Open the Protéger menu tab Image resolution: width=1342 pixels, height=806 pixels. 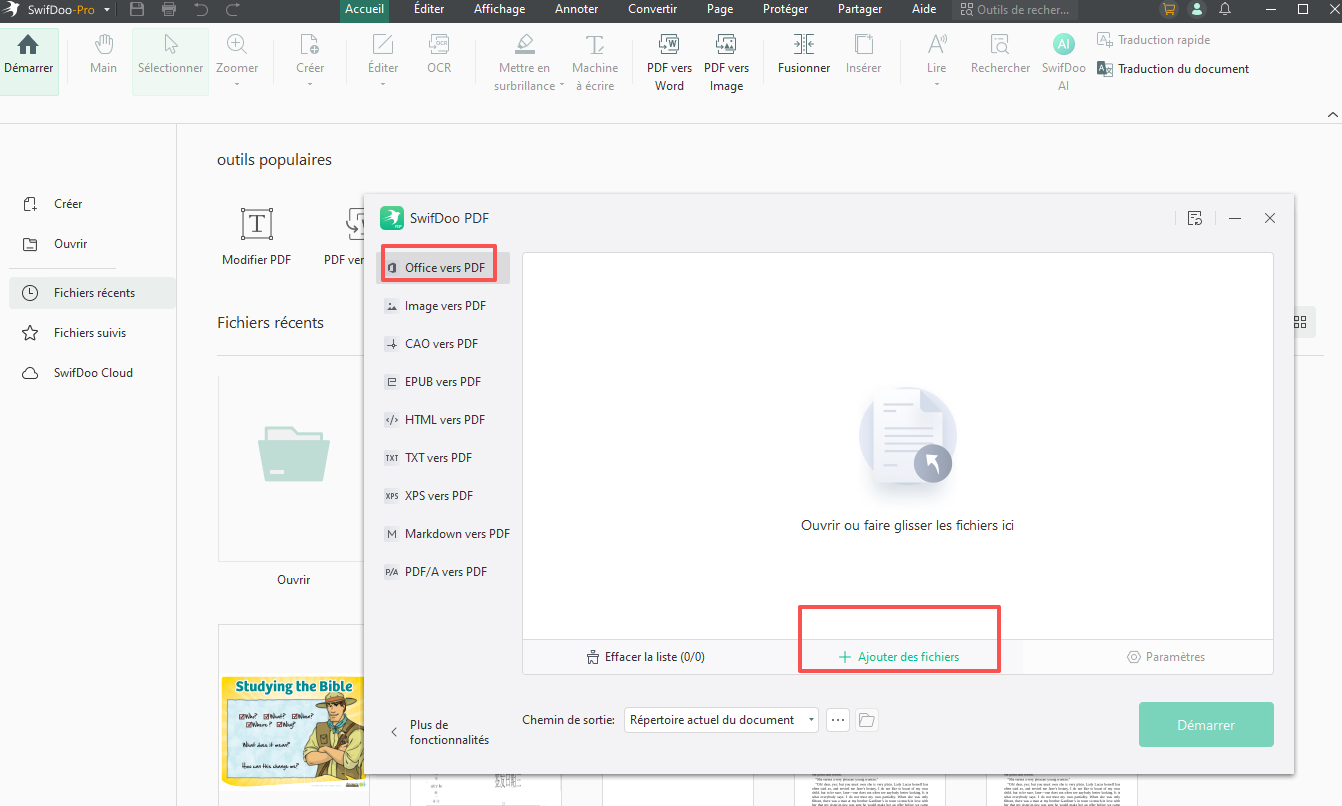click(x=785, y=10)
